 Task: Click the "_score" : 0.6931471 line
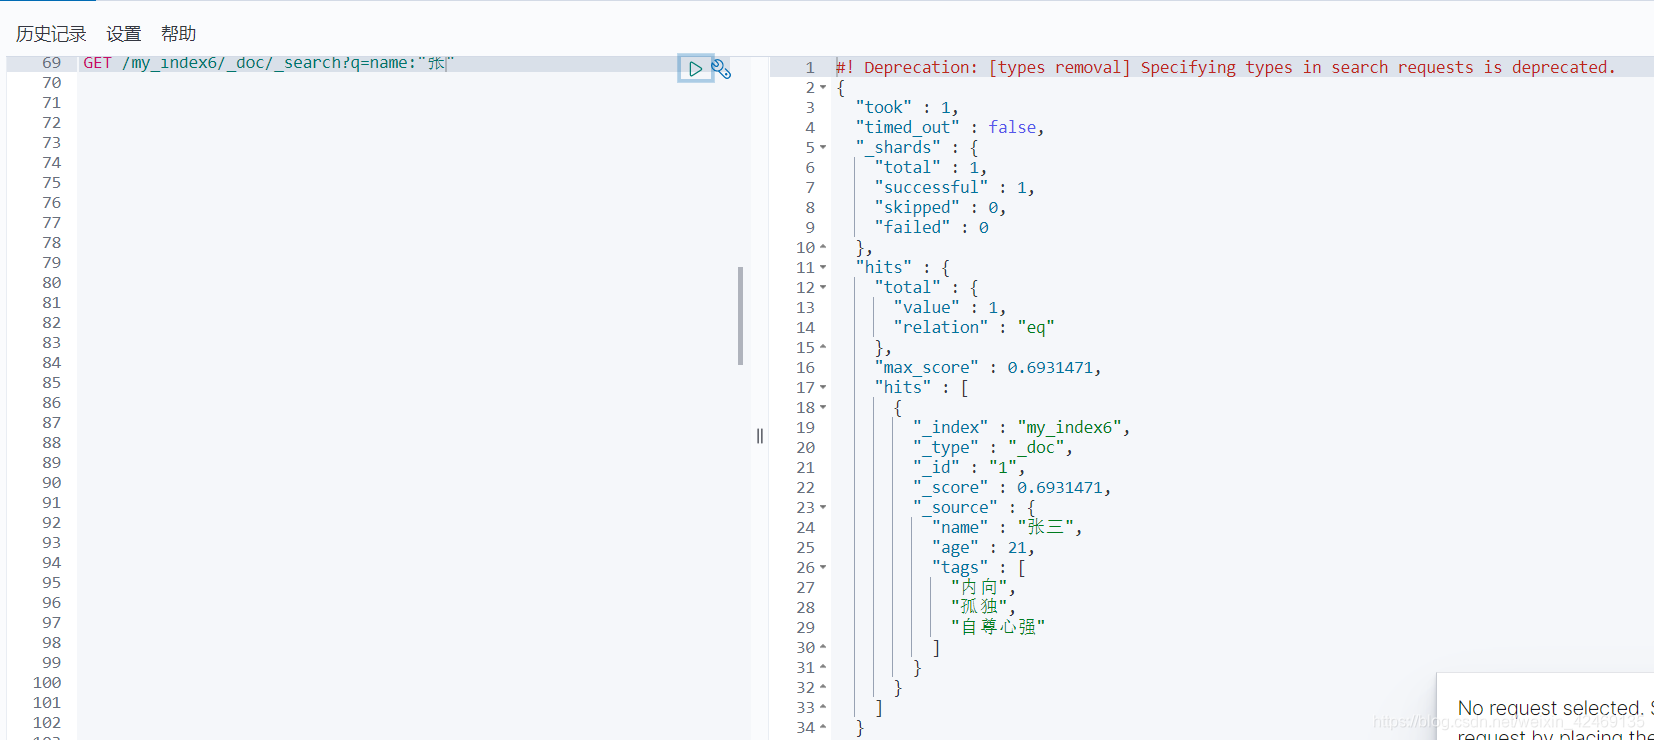pyautogui.click(x=1011, y=487)
